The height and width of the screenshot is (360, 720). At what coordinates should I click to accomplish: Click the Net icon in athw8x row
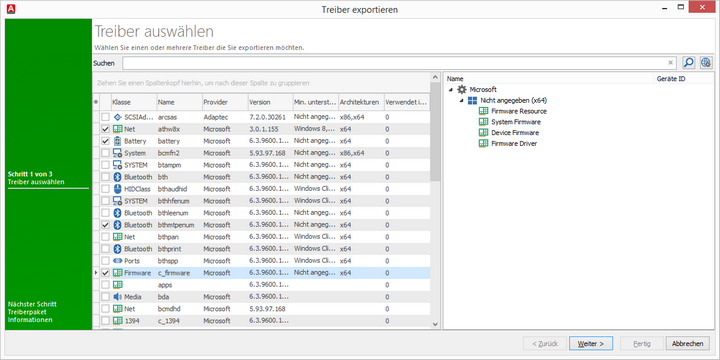click(118, 129)
